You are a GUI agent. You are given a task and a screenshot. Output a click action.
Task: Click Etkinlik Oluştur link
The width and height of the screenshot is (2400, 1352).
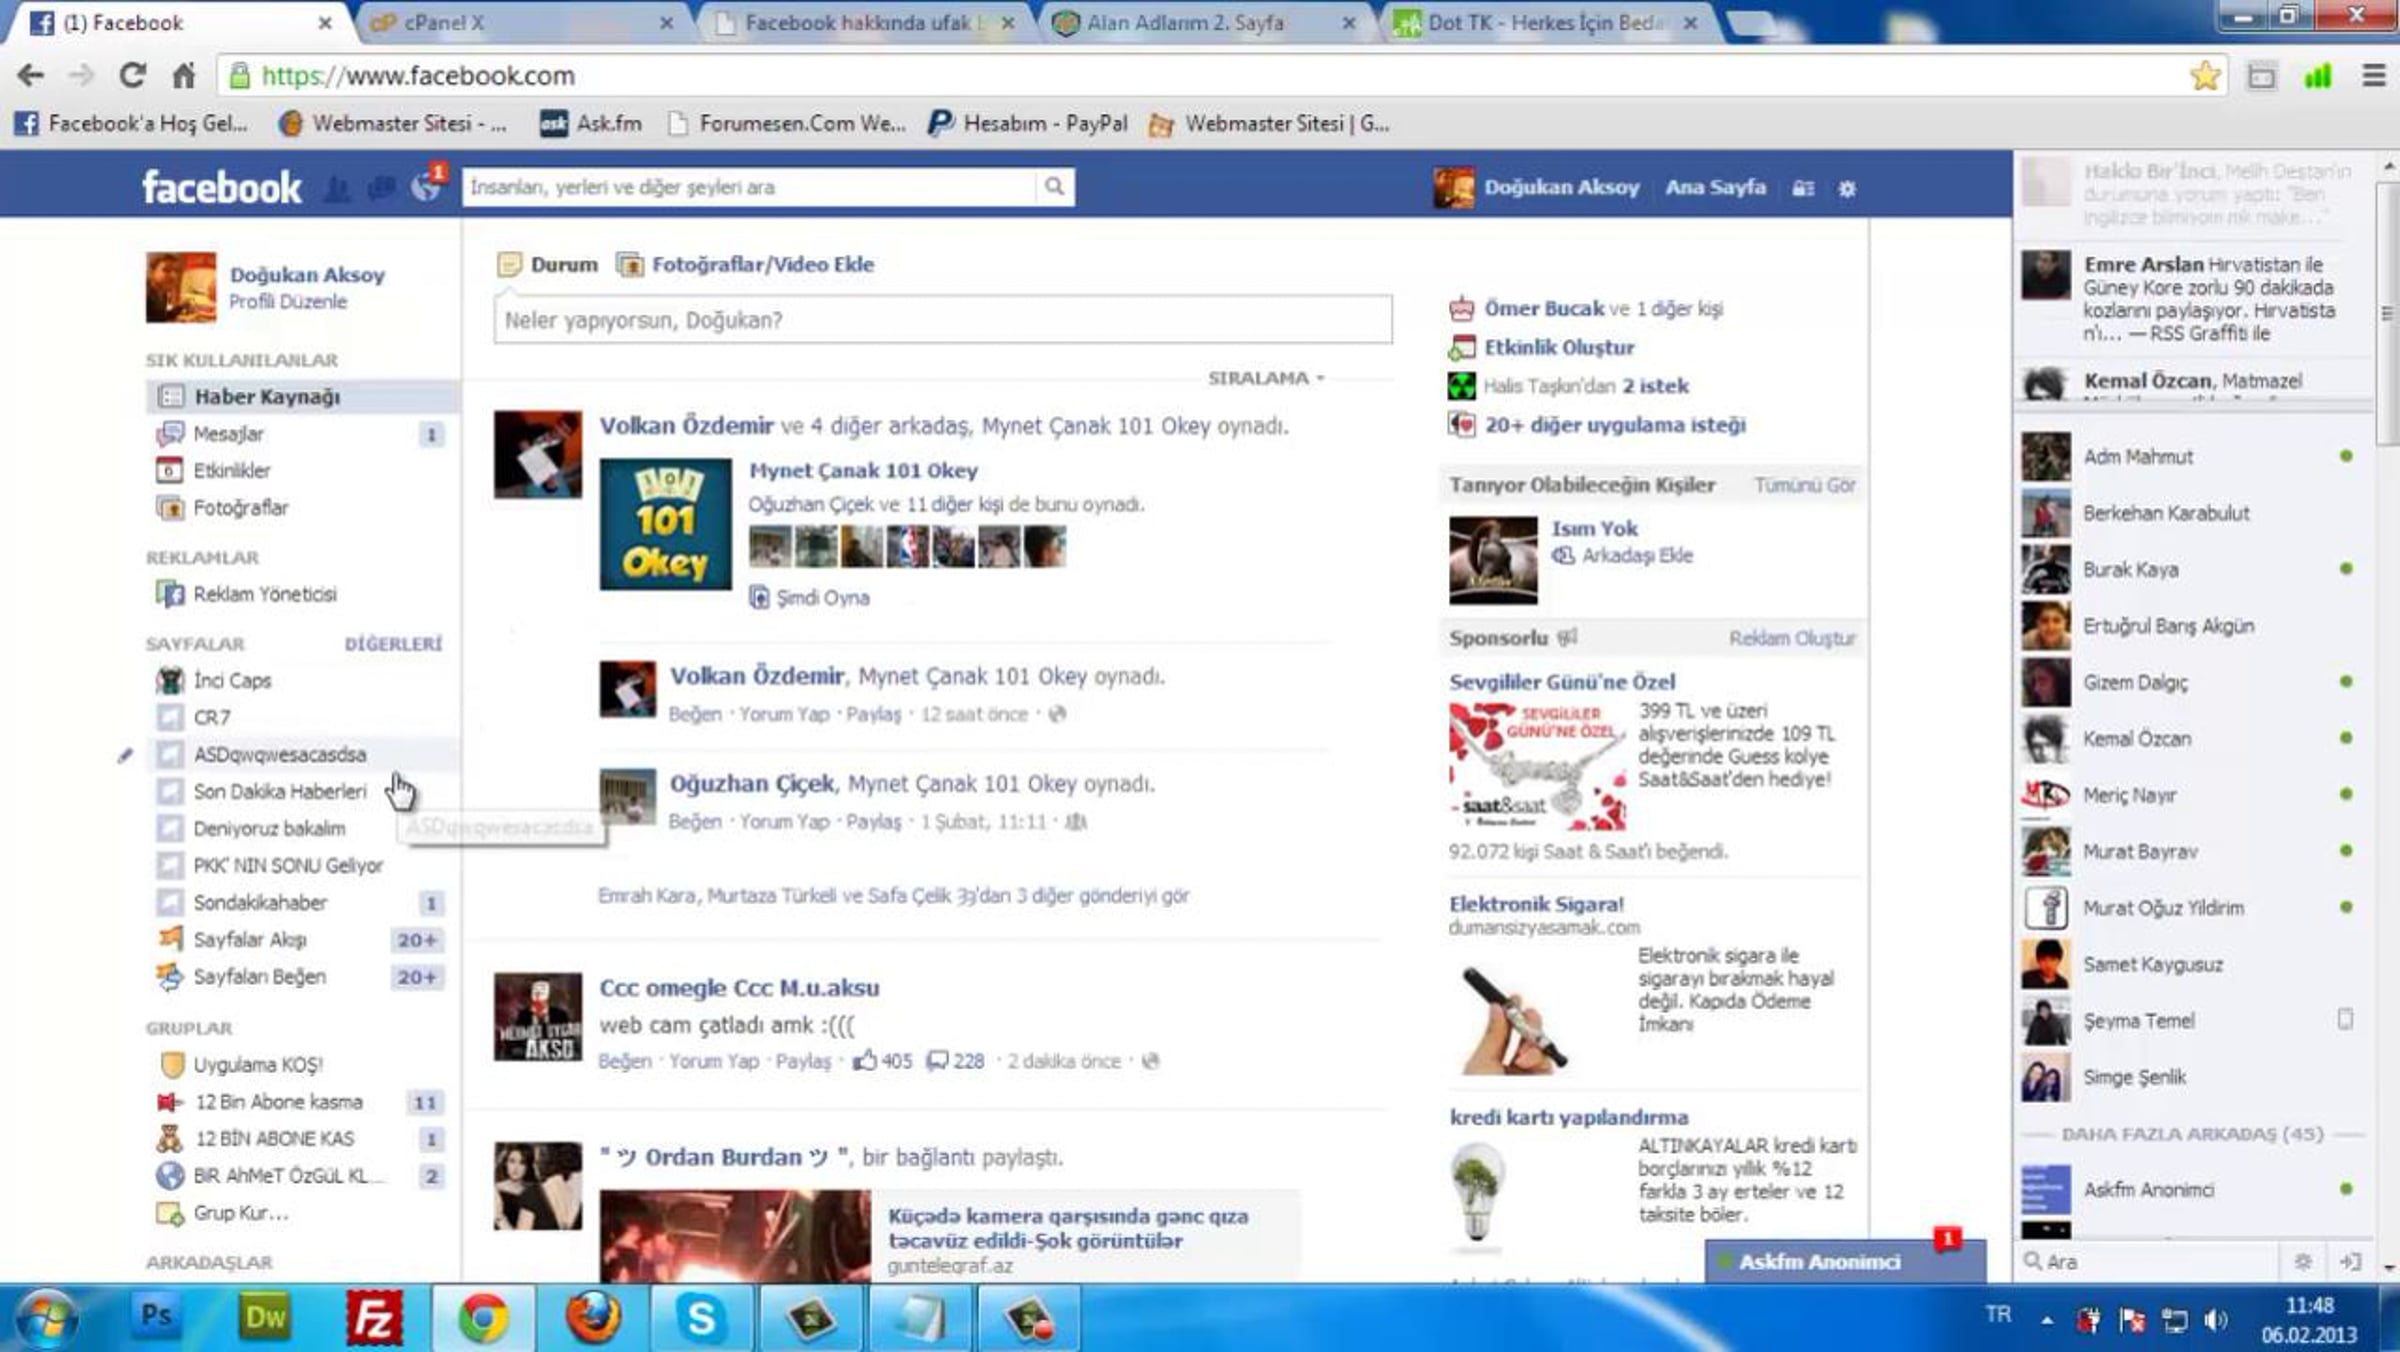(1559, 348)
